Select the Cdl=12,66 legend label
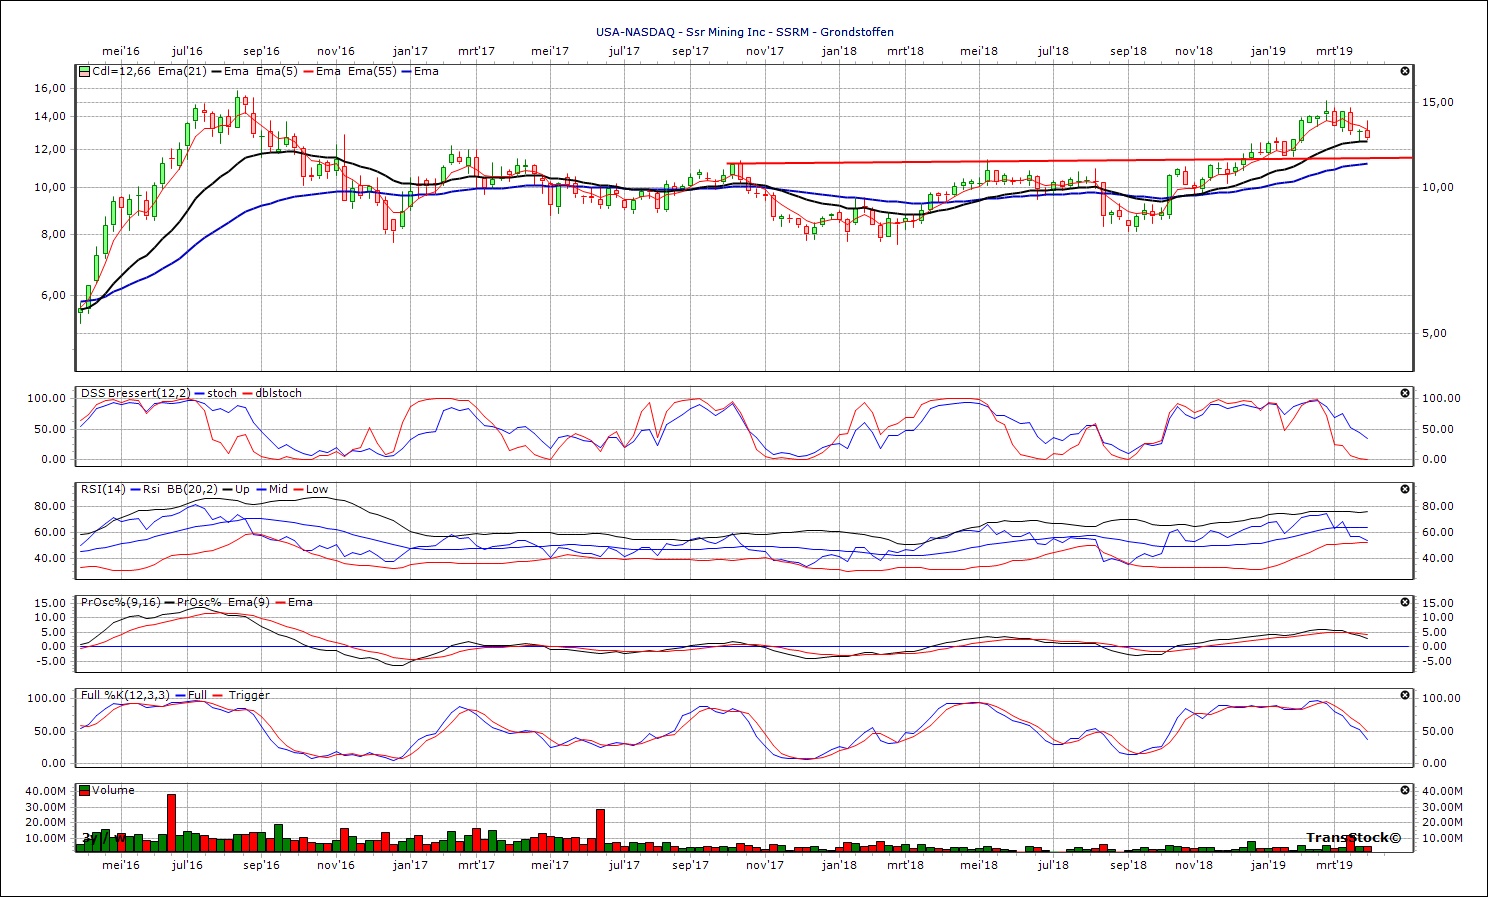Screen dimensions: 1488x897 (121, 71)
